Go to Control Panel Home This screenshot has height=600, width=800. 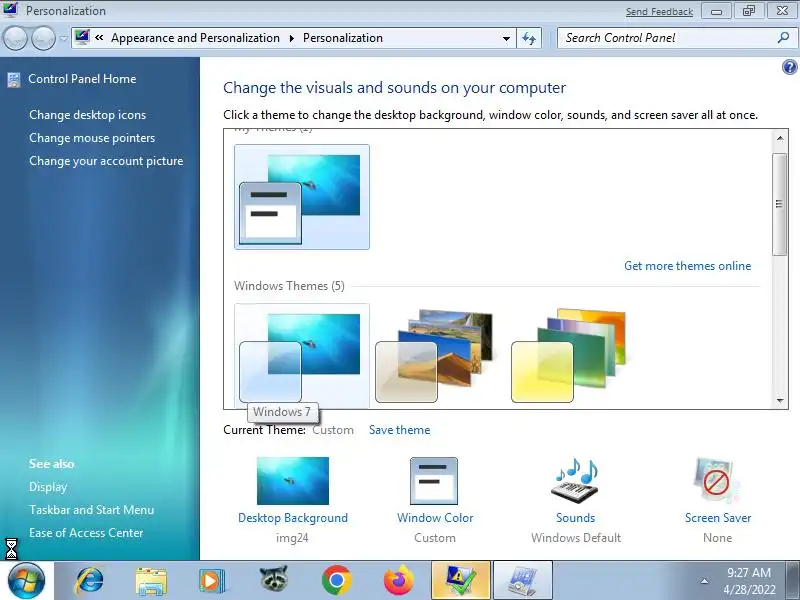[82, 79]
